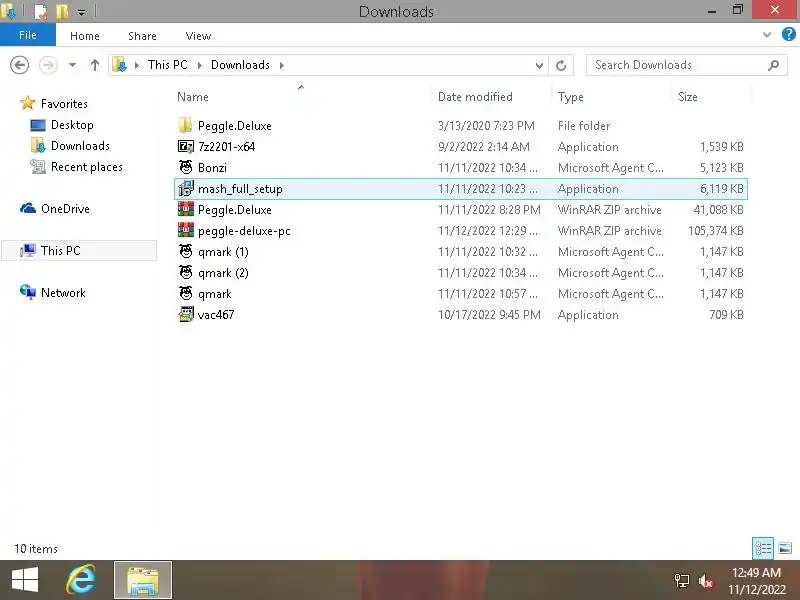Click the qmark (1) agent icon

tap(186, 252)
